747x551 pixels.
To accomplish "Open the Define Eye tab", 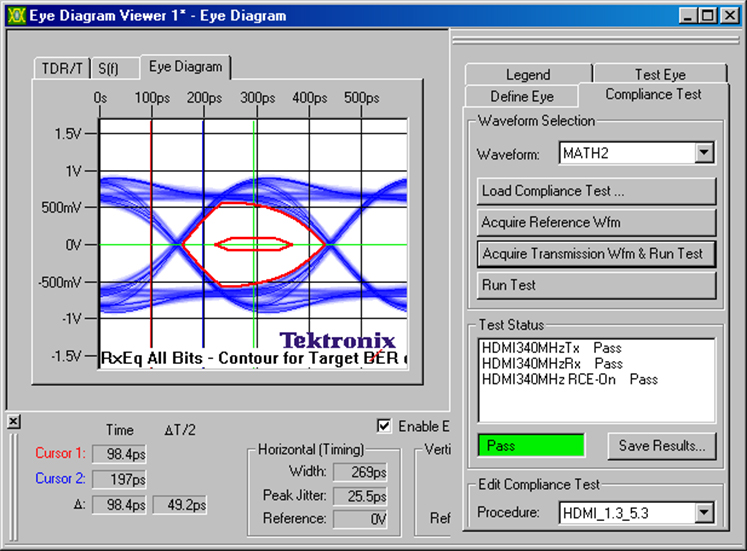I will coord(521,96).
